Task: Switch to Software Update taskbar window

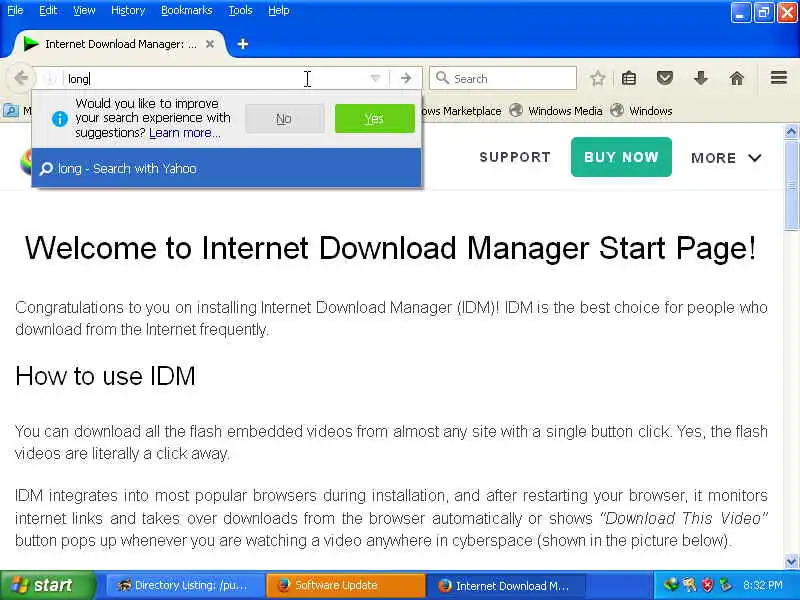Action: pyautogui.click(x=345, y=586)
